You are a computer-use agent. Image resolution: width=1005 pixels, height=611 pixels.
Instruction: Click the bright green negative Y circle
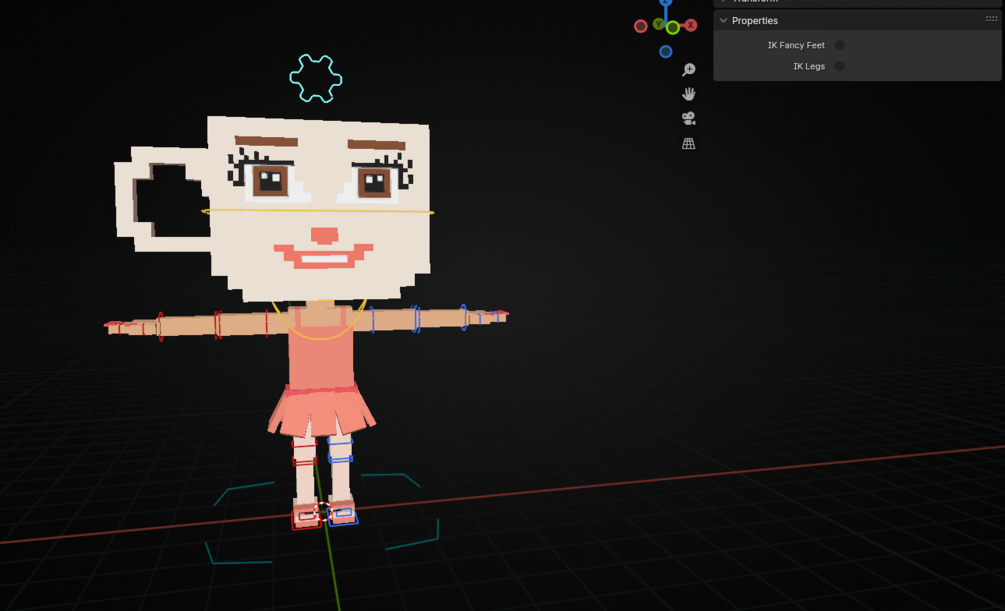[672, 28]
